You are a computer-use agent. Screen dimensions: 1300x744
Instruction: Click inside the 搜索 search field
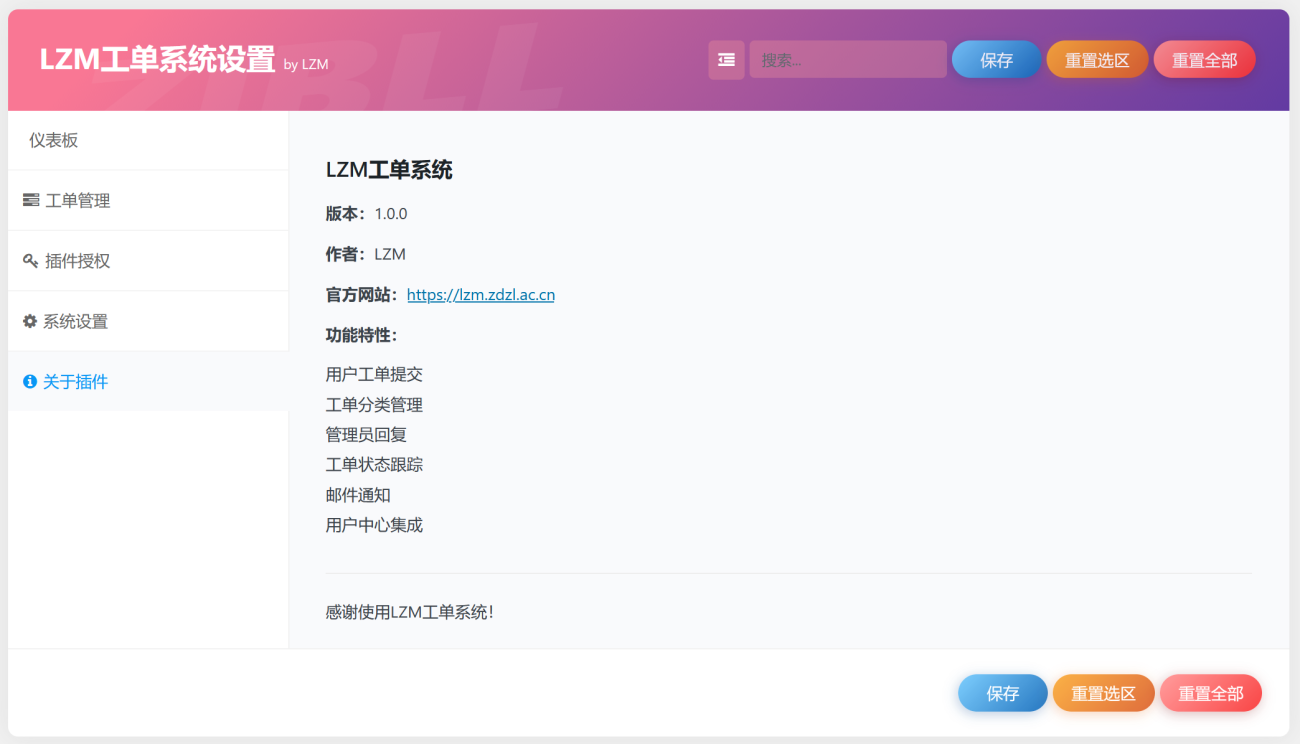point(847,59)
